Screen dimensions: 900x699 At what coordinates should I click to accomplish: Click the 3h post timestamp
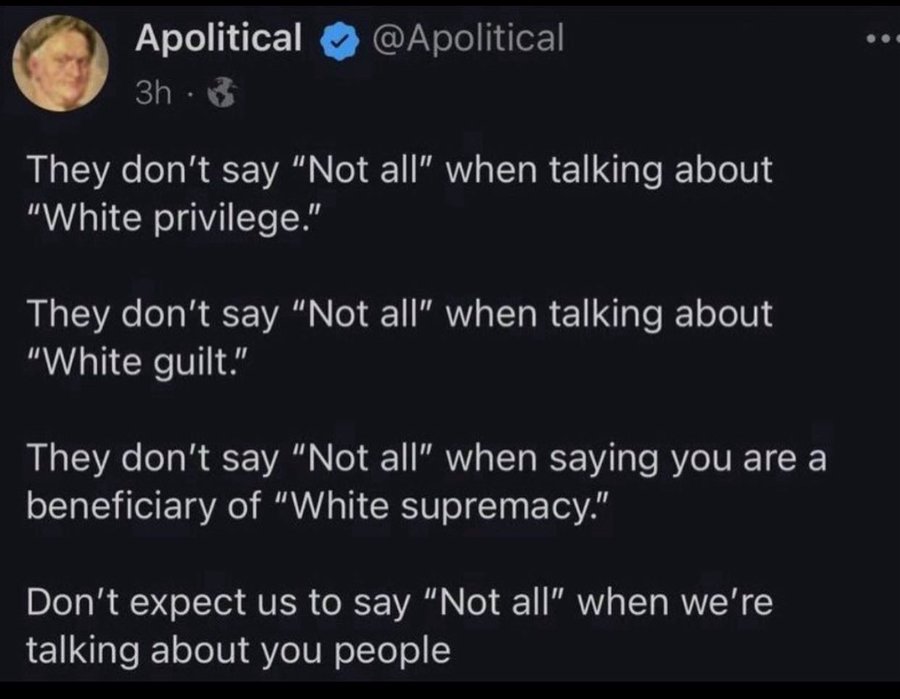153,93
